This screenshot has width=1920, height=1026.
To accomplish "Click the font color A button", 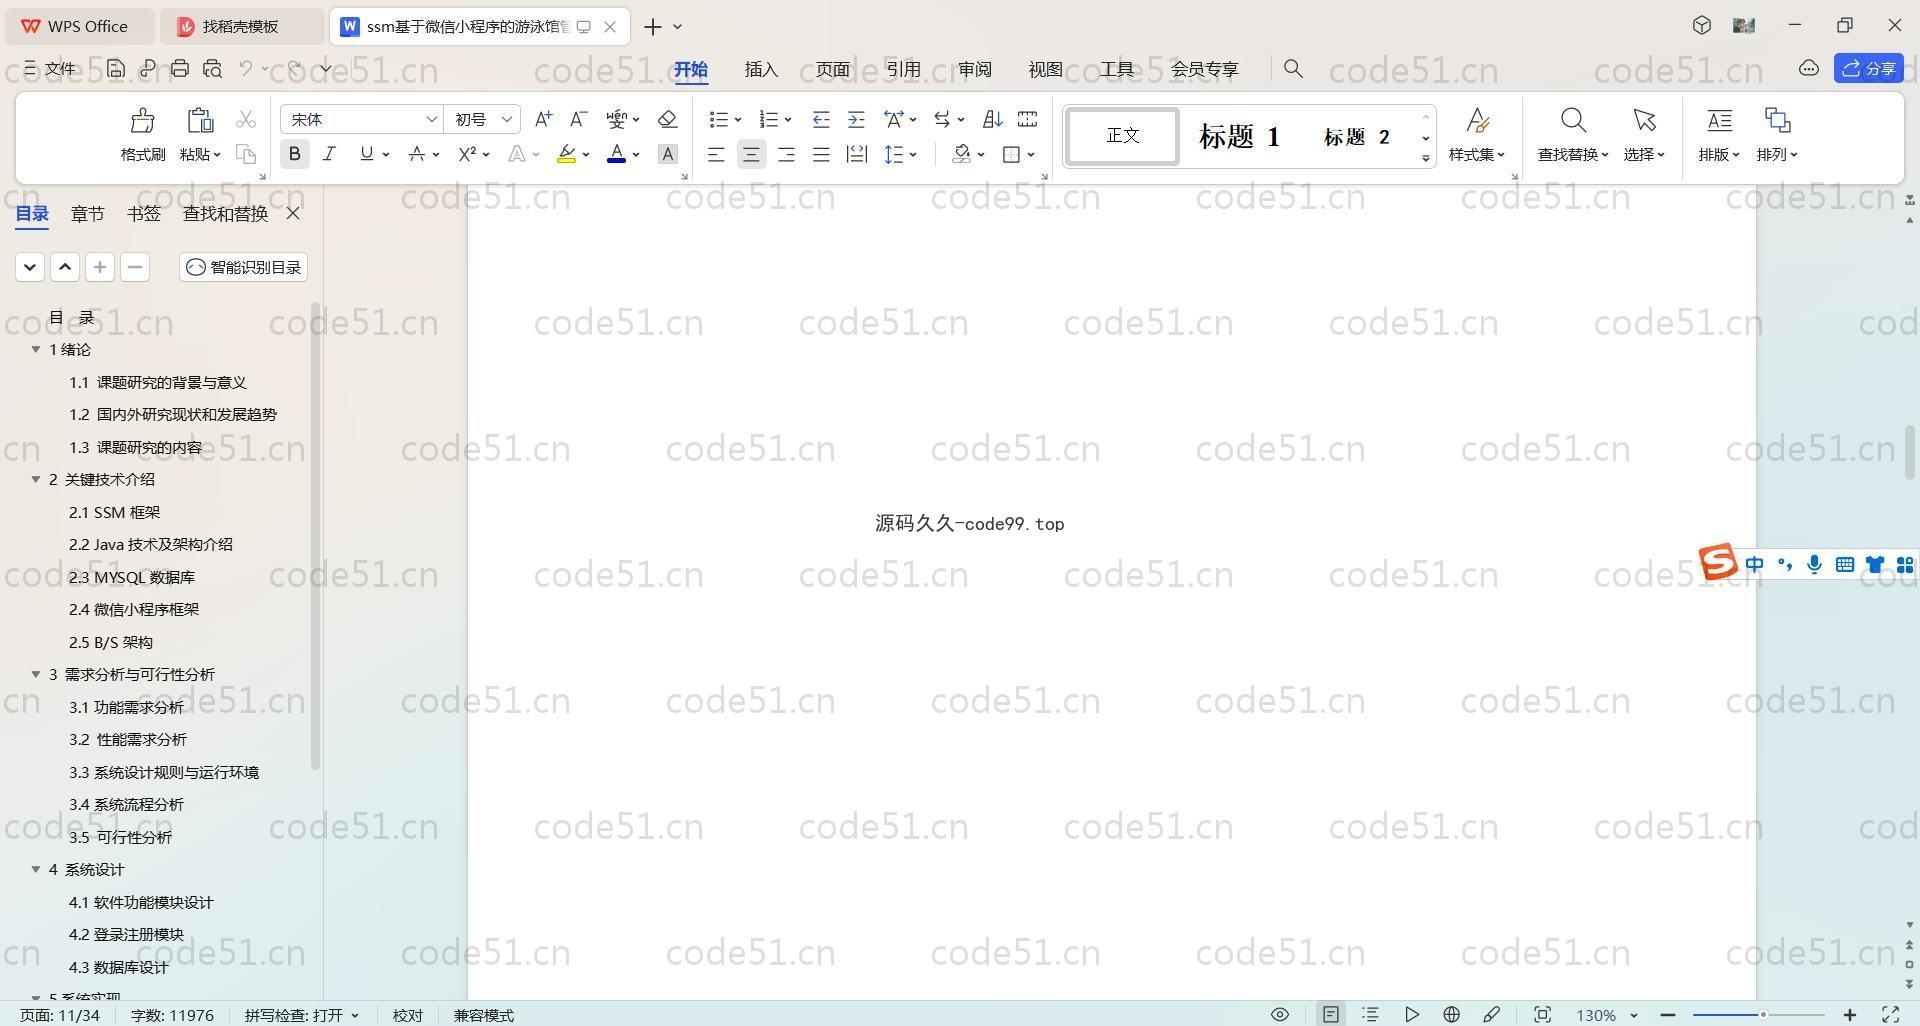I will point(616,154).
